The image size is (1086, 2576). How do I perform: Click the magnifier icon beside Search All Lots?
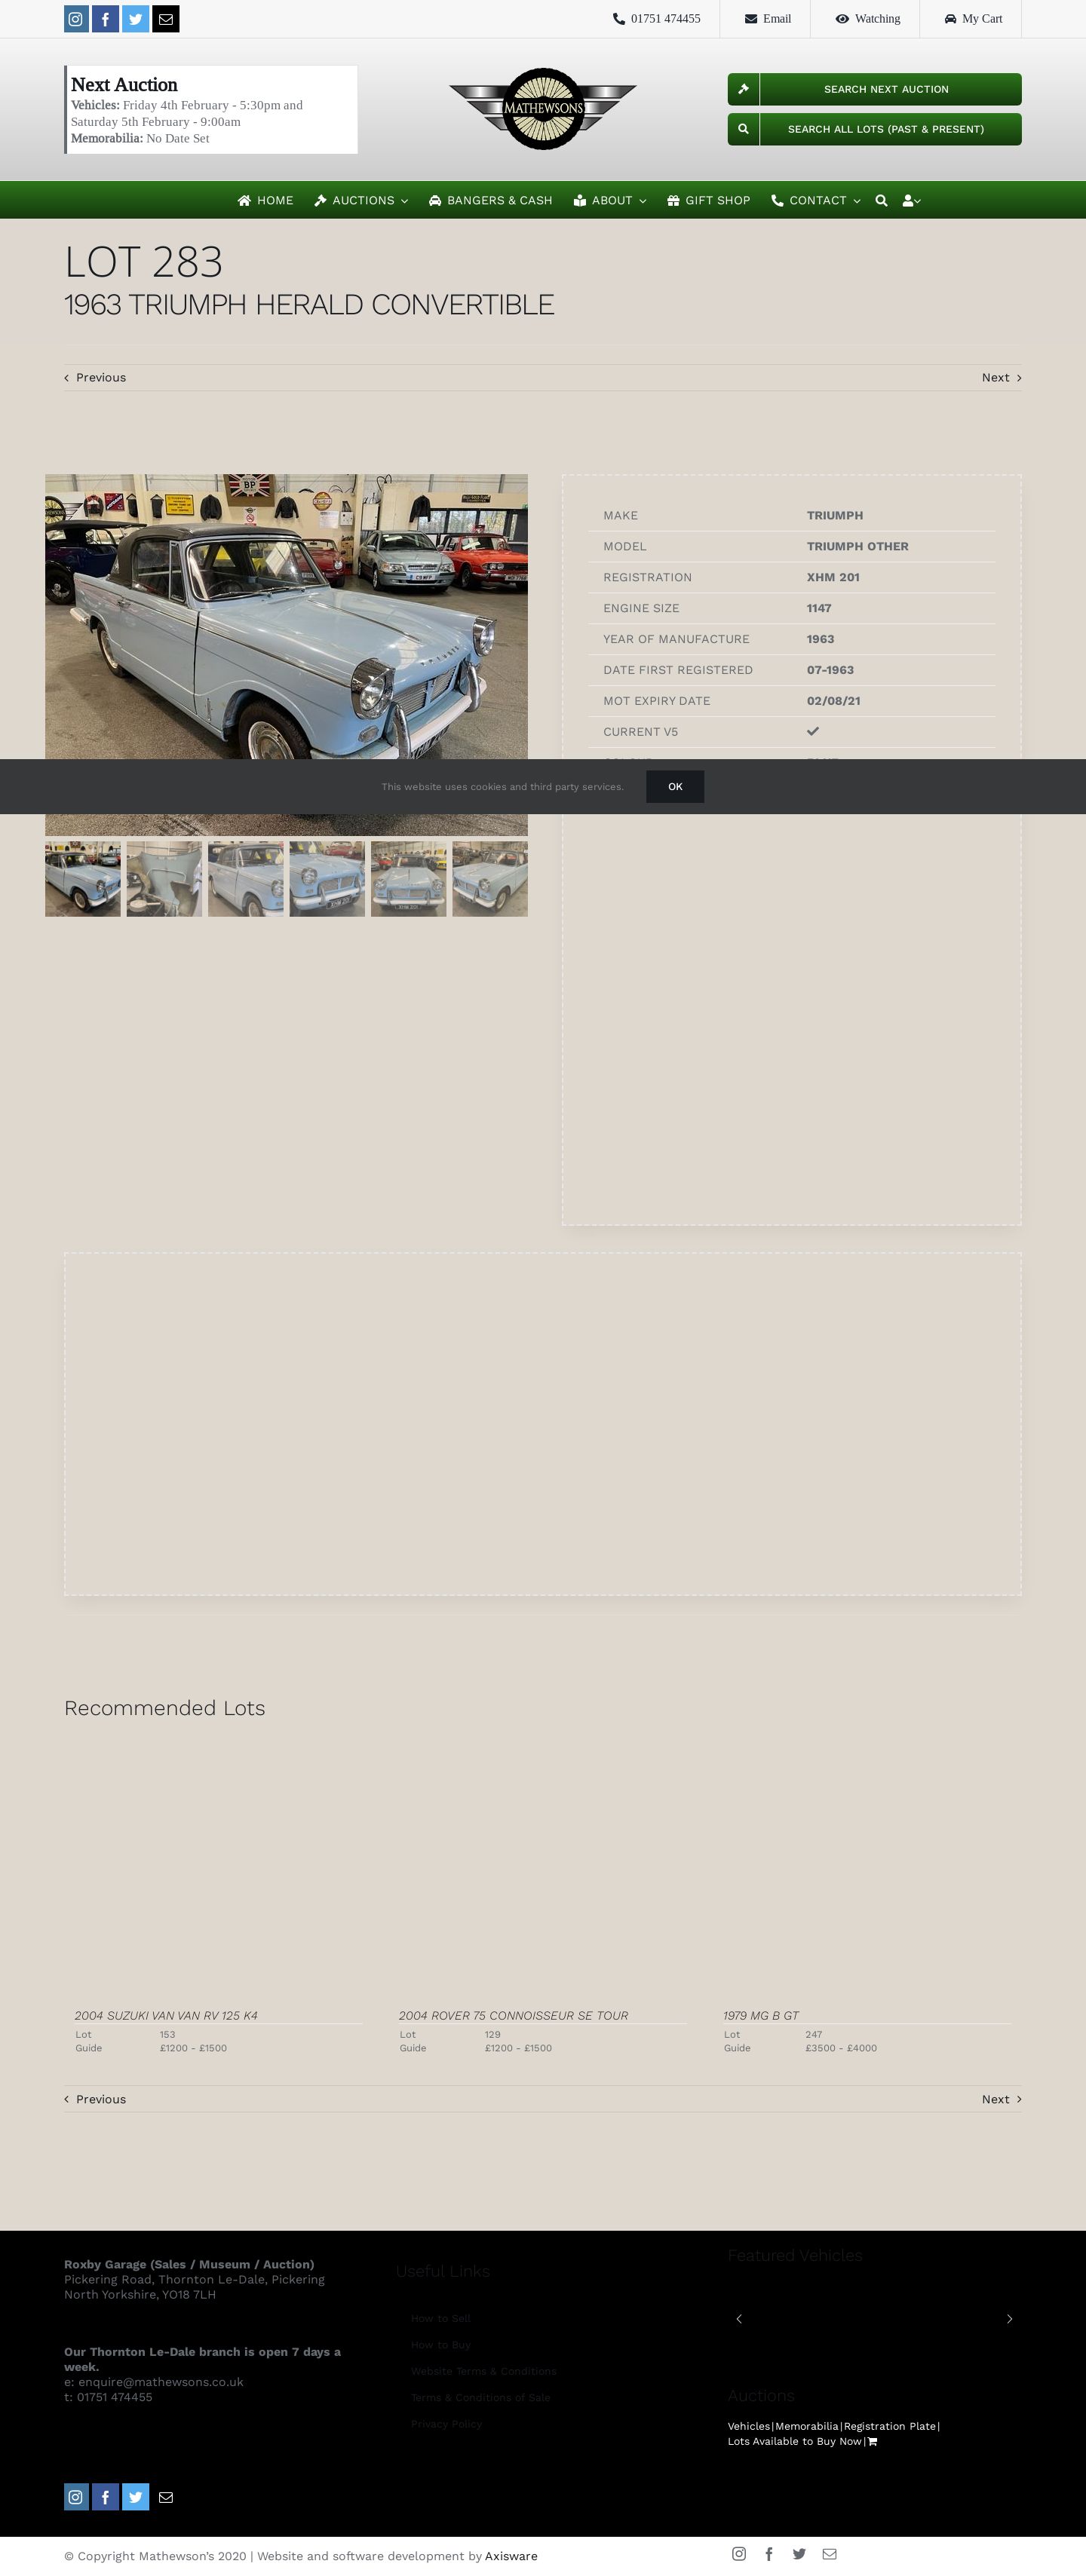pyautogui.click(x=743, y=129)
